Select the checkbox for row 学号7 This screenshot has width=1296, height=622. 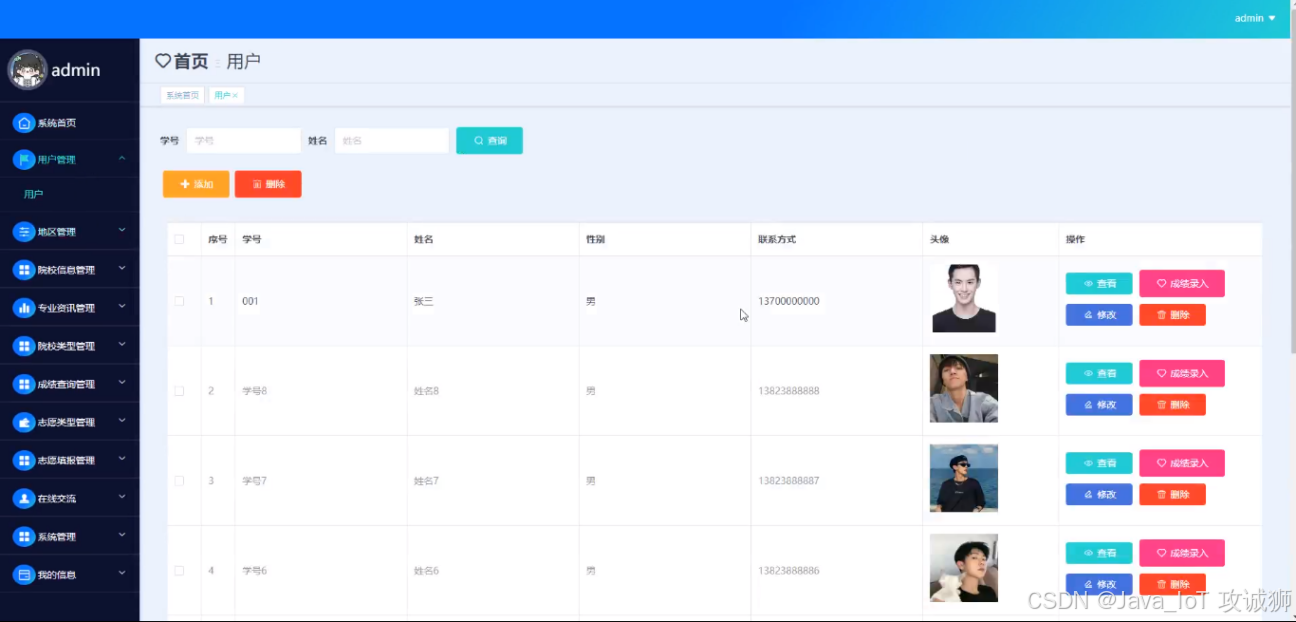click(179, 481)
